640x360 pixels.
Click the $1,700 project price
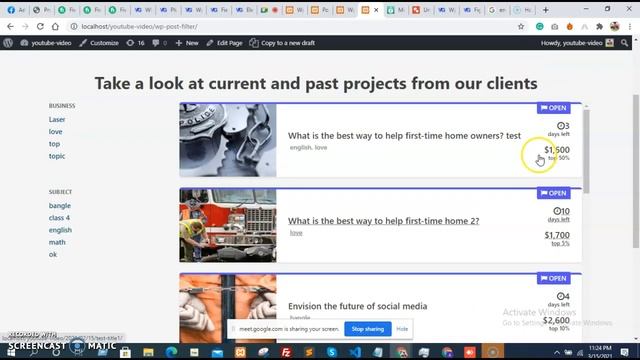pyautogui.click(x=557, y=235)
